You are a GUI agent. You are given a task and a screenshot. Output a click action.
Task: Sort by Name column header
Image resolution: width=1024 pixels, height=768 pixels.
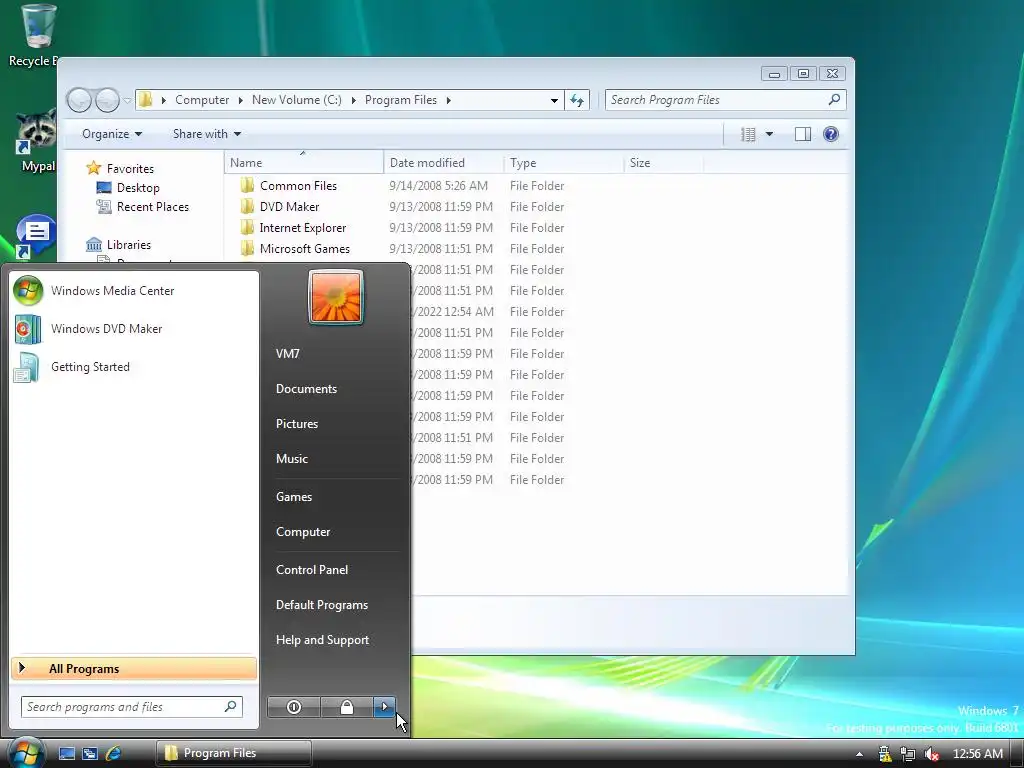(304, 163)
